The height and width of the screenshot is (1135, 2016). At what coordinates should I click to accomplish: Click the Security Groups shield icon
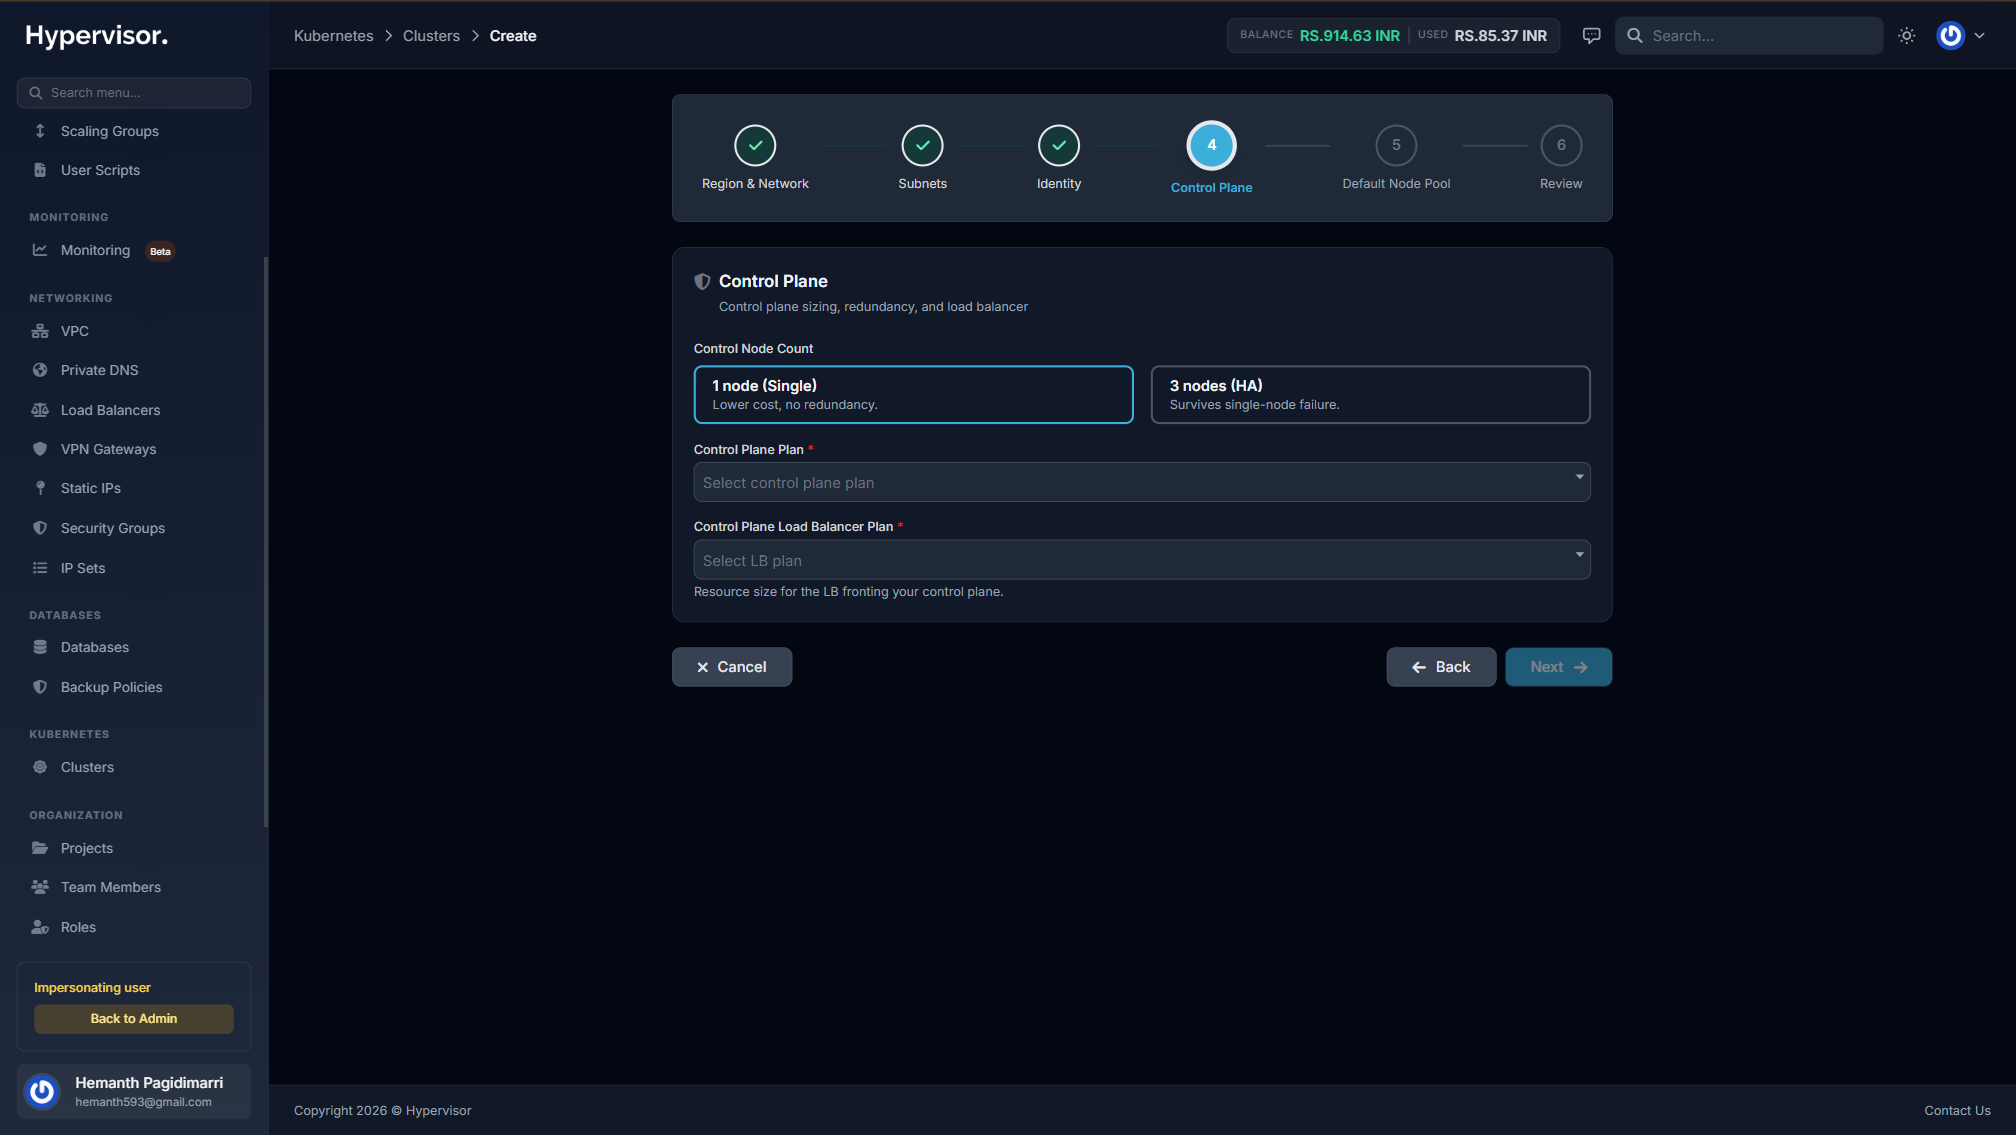40,528
